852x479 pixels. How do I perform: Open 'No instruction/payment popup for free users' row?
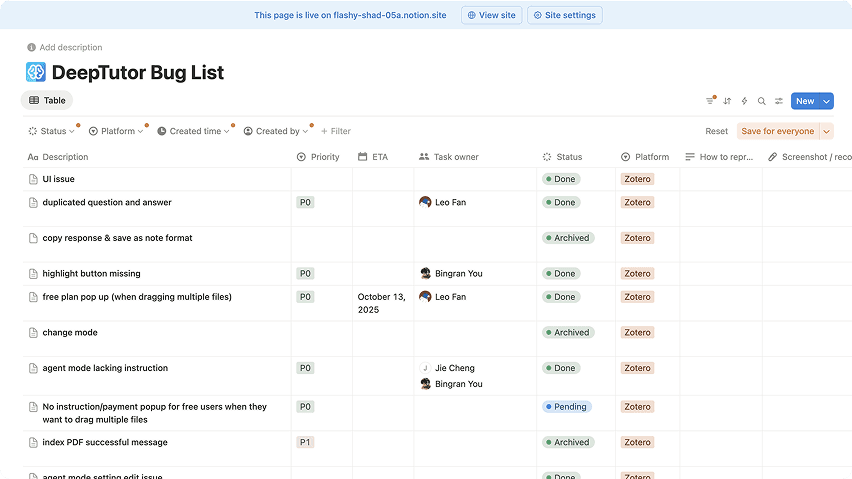tap(154, 413)
